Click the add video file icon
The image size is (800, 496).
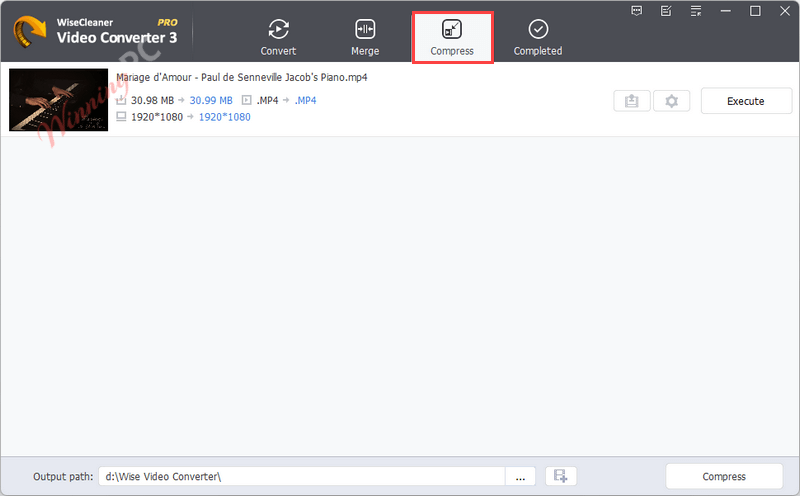point(561,476)
